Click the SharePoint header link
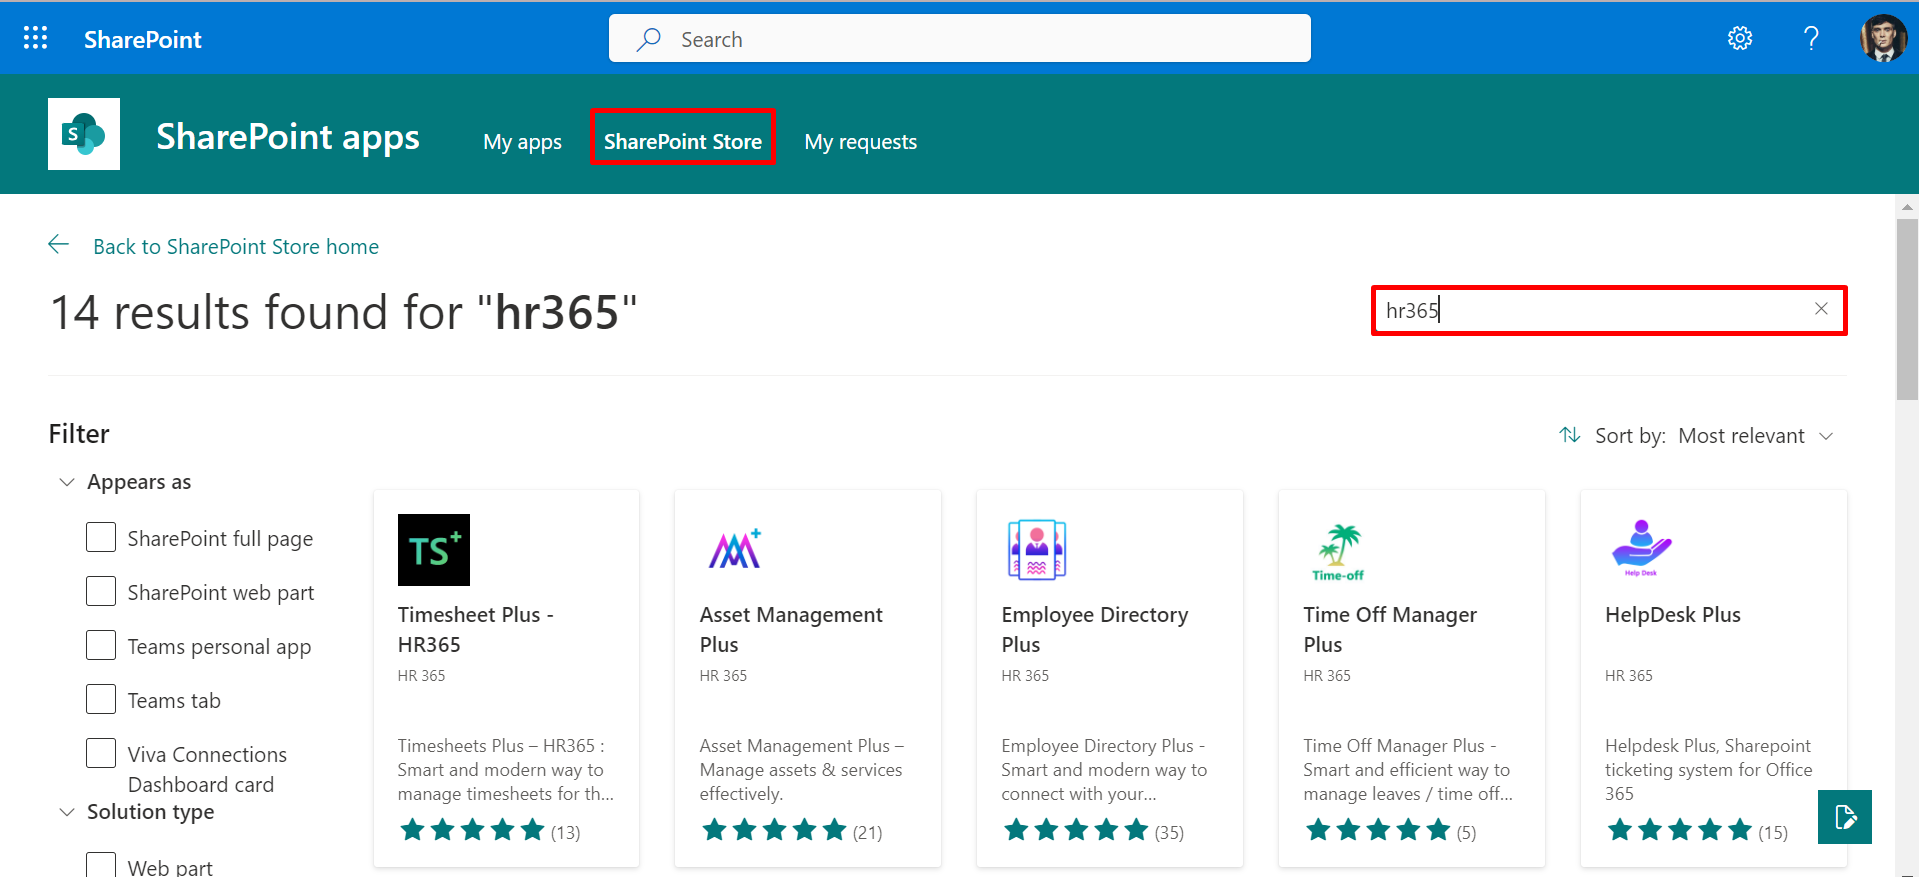Screen dimensions: 1919x877 point(143,39)
